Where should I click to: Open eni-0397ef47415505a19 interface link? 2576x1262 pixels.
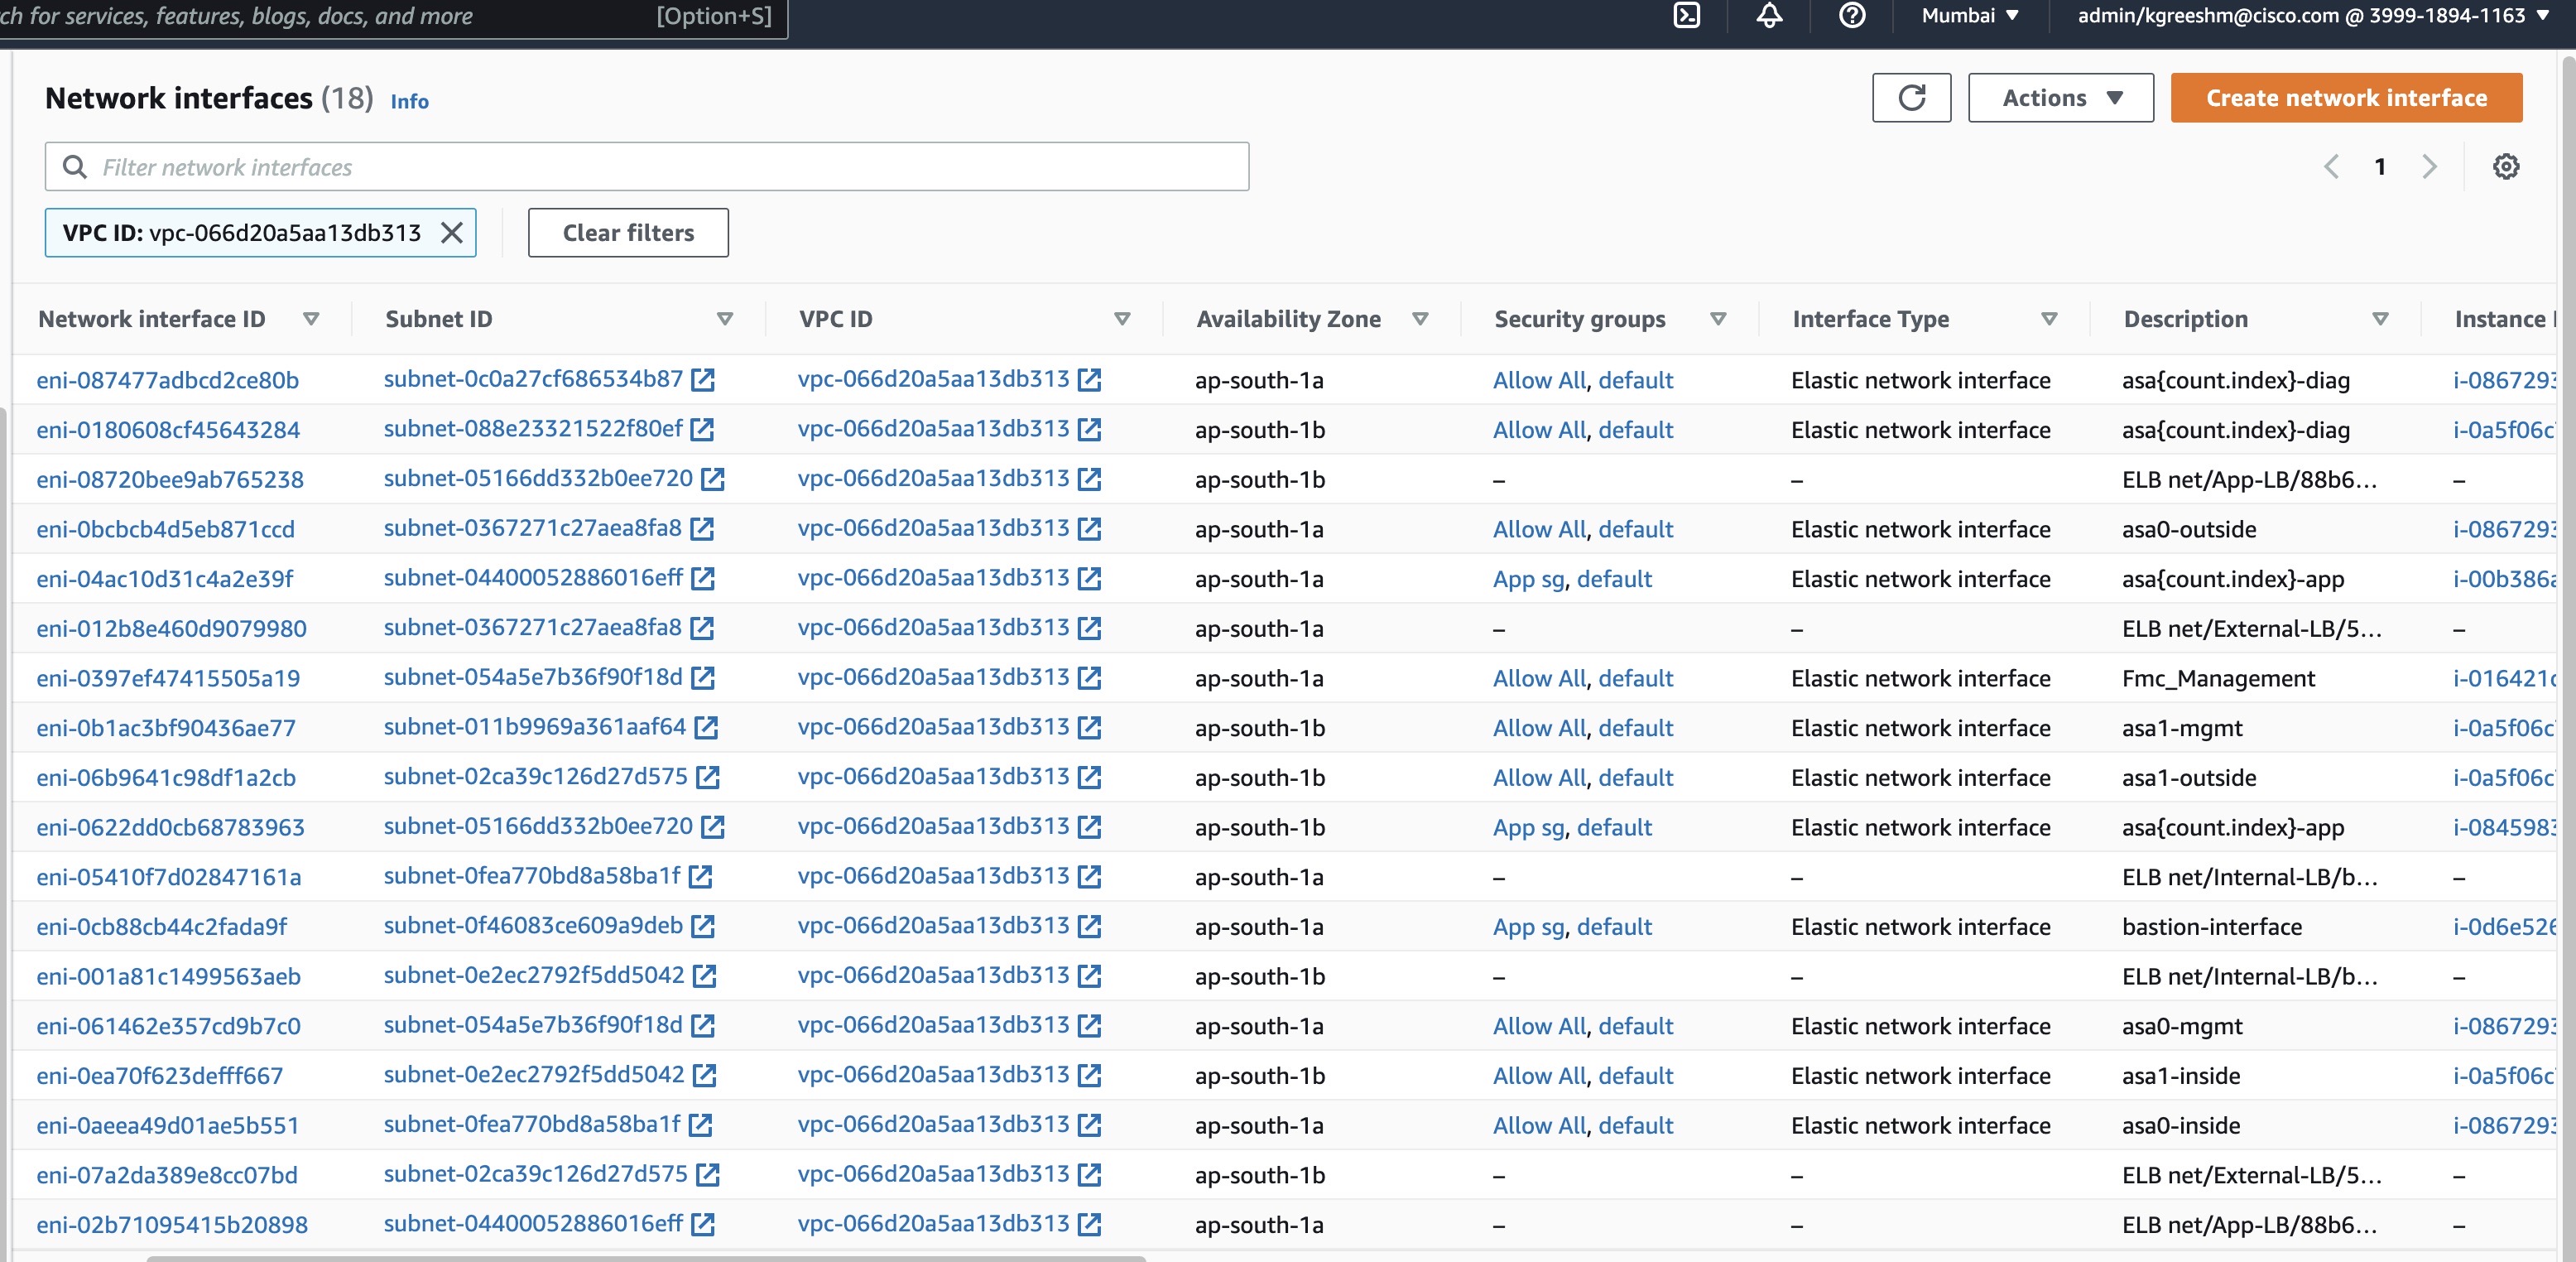click(168, 678)
